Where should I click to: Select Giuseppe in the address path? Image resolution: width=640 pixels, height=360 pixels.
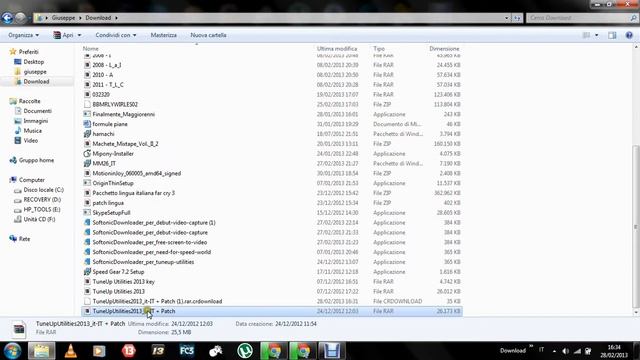coord(63,18)
